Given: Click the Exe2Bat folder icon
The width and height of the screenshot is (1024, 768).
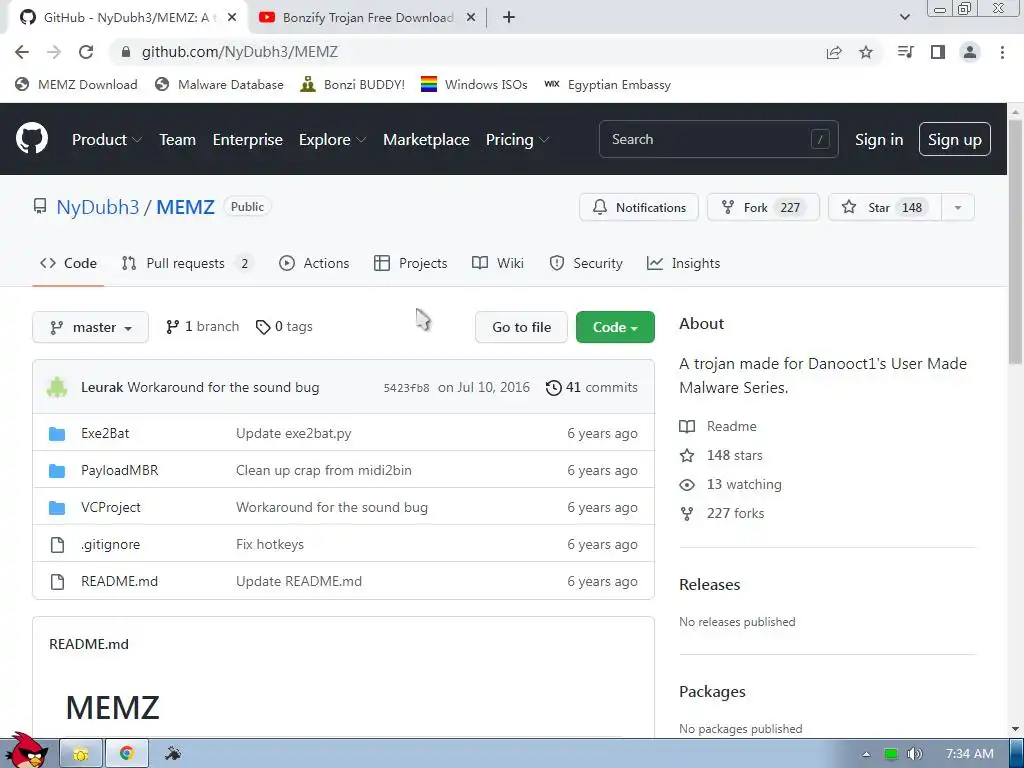Looking at the screenshot, I should tap(57, 434).
